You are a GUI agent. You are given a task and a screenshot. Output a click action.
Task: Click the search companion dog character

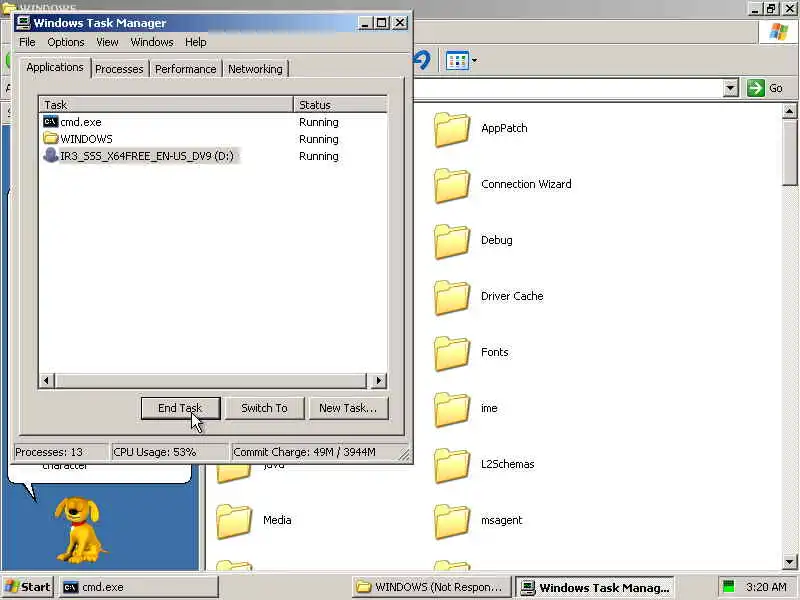78,530
